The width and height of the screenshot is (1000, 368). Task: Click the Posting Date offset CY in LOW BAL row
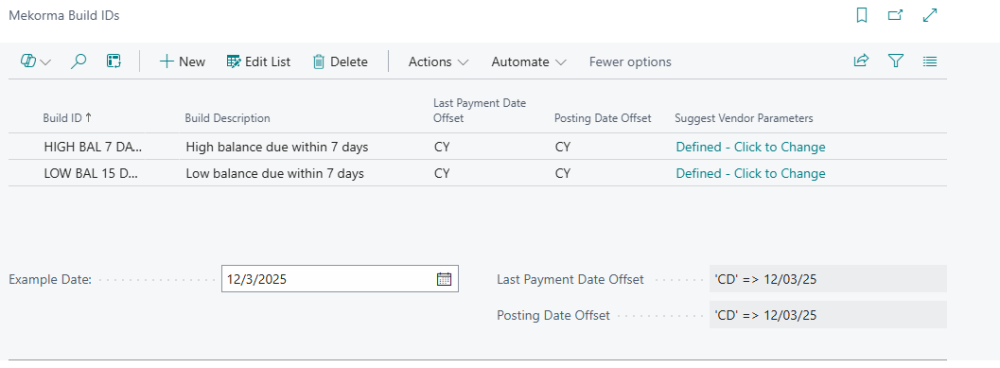pyautogui.click(x=562, y=173)
